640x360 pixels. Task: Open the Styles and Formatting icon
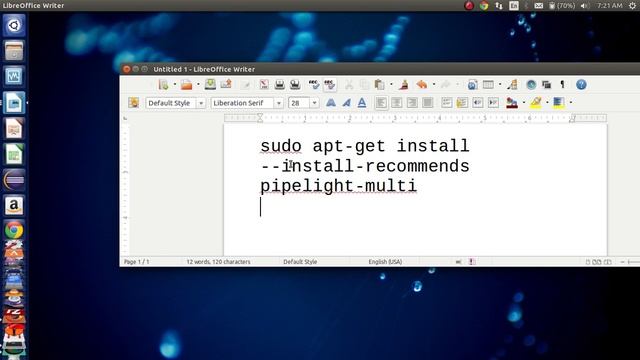(x=133, y=102)
